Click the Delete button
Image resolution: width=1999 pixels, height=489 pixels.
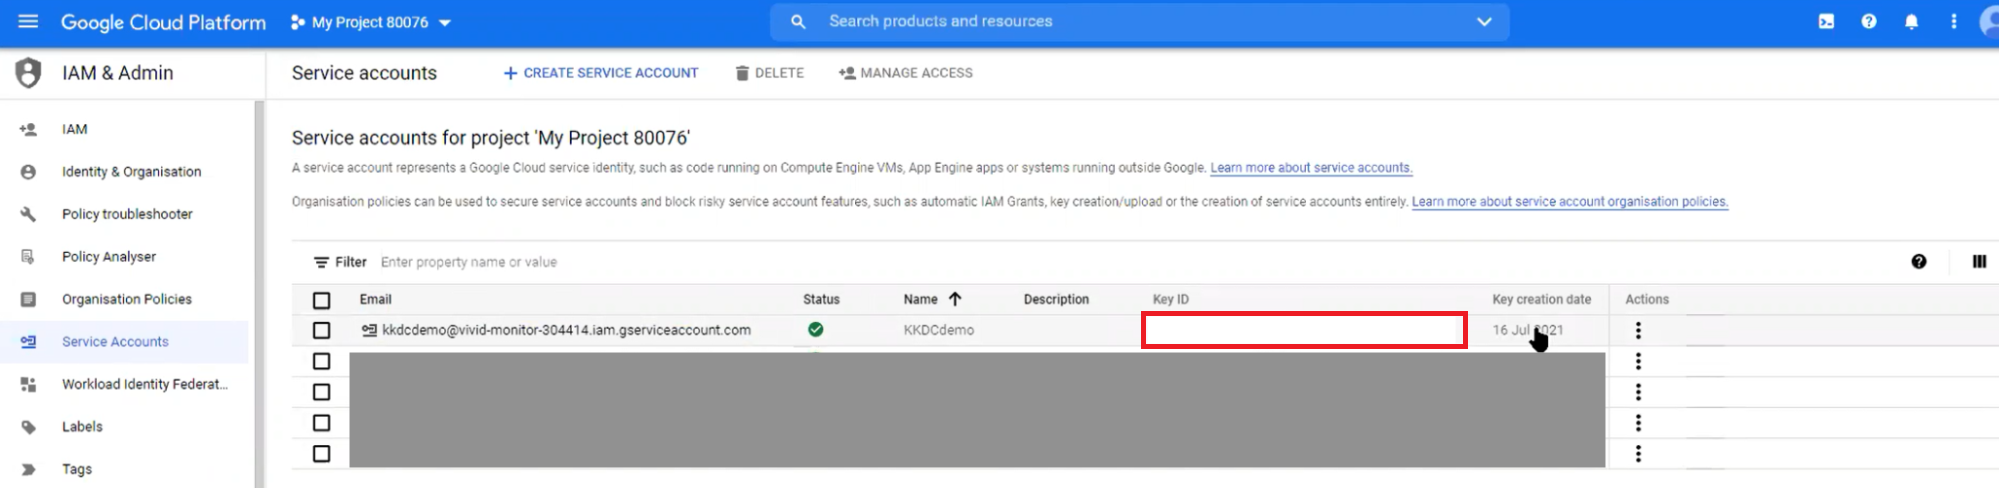(x=770, y=73)
